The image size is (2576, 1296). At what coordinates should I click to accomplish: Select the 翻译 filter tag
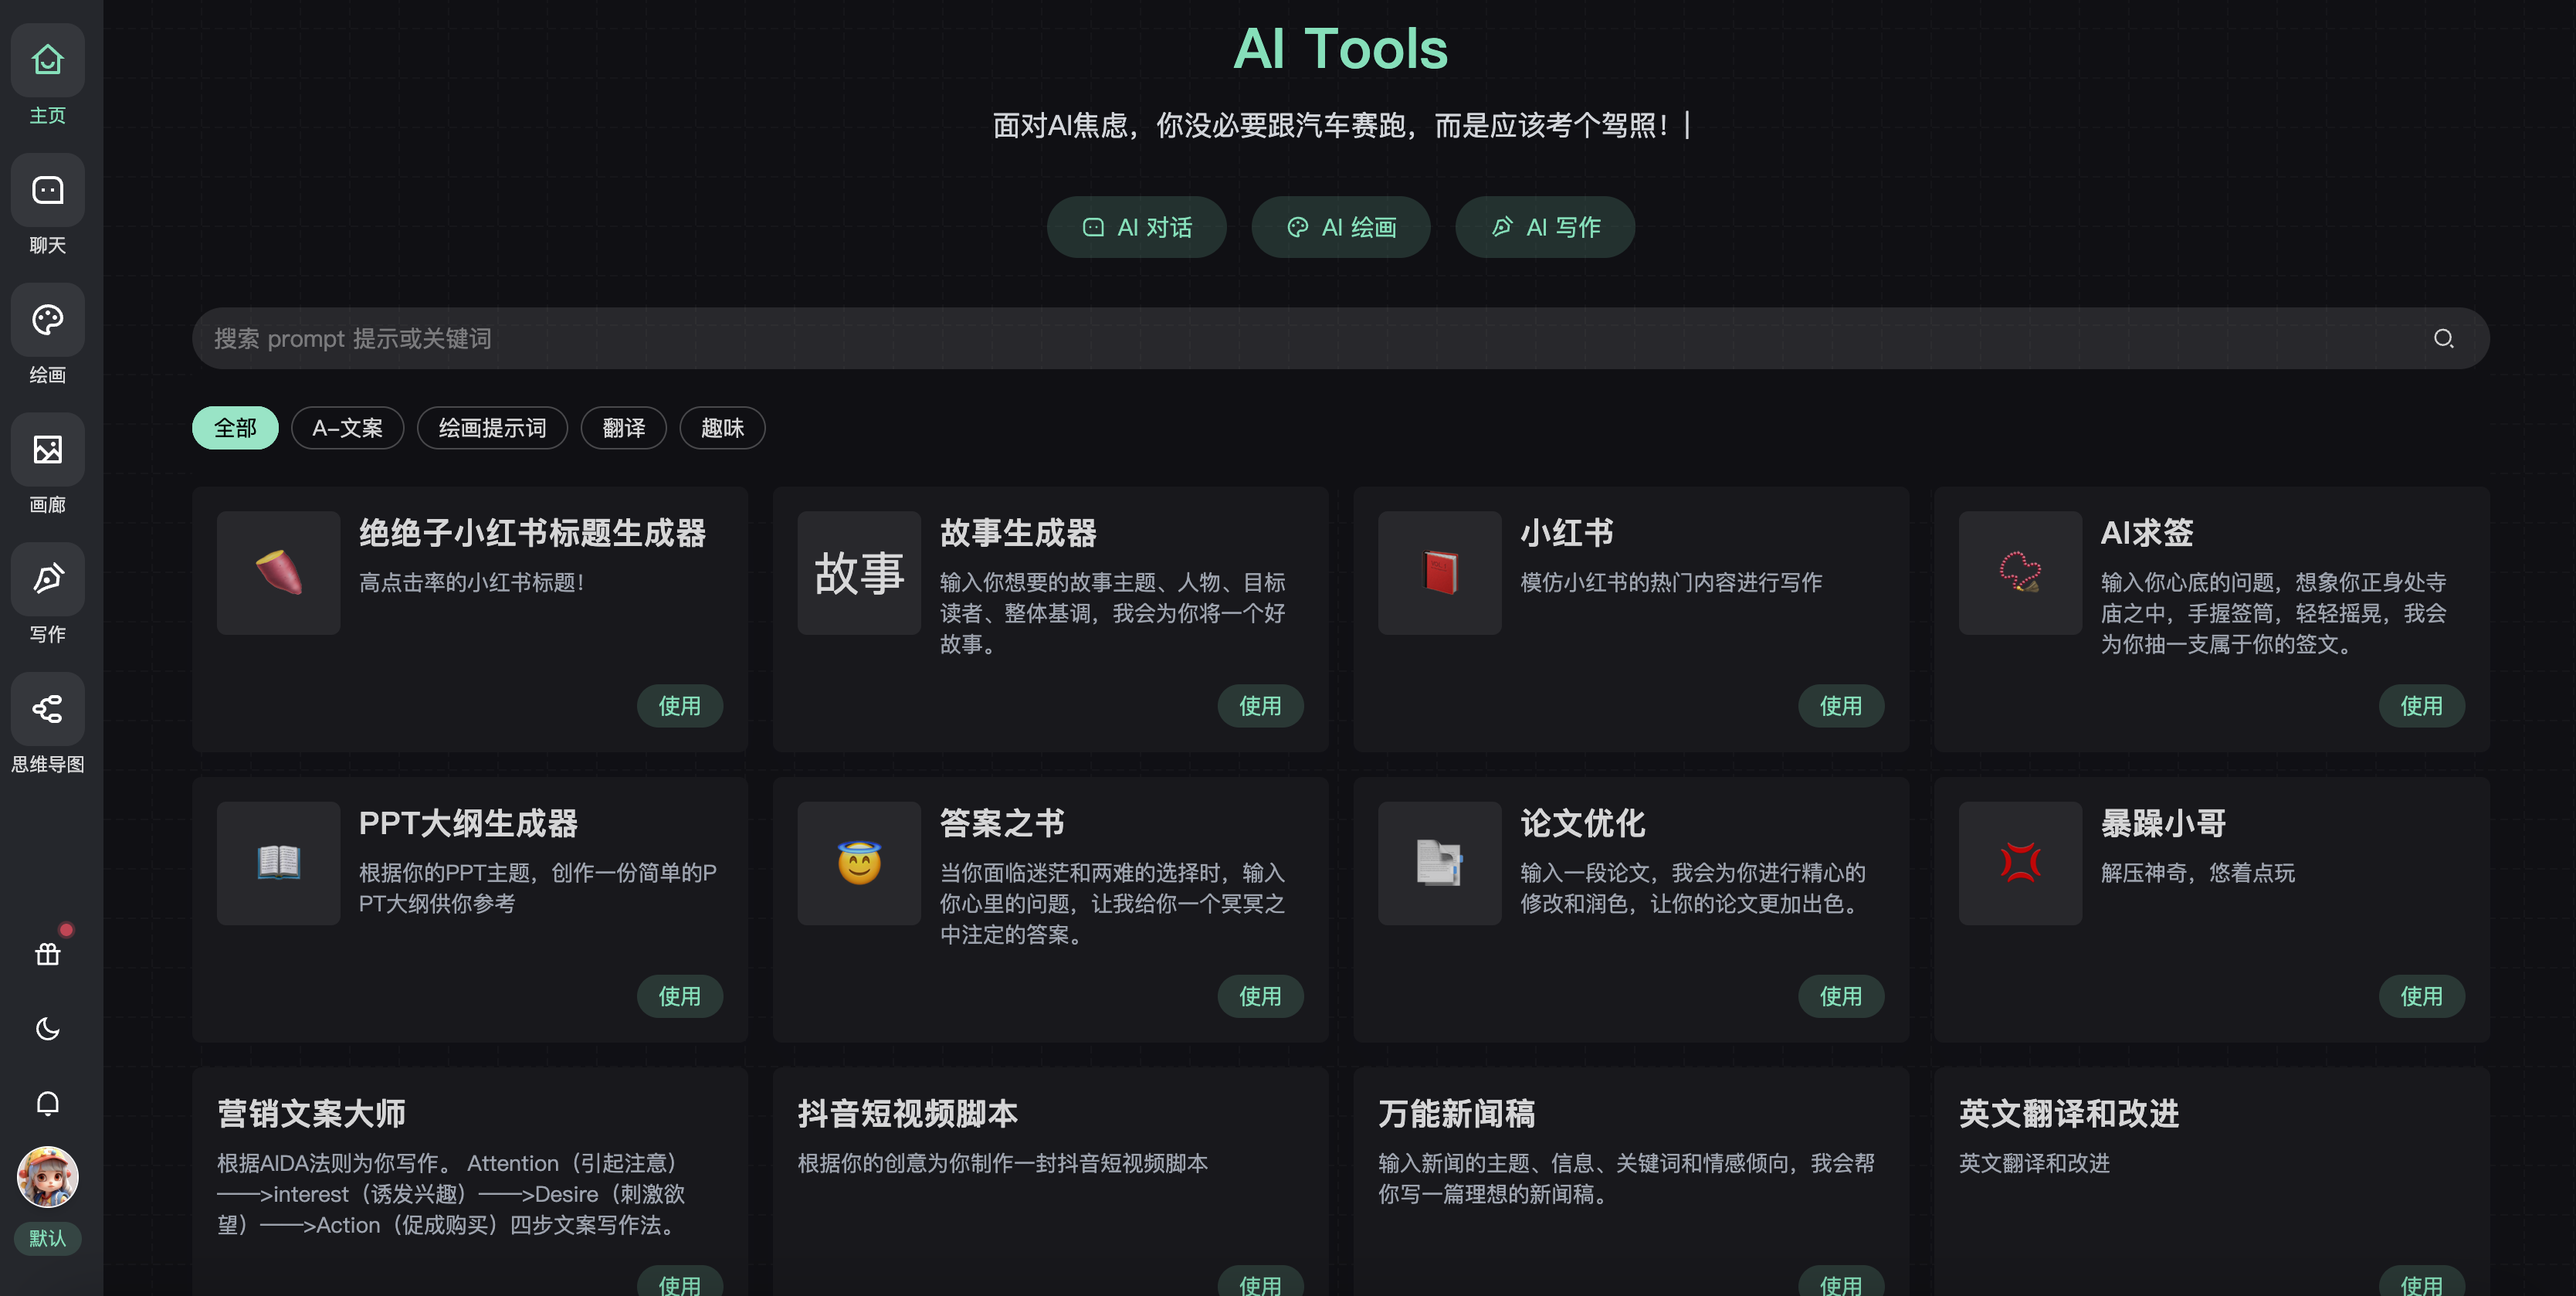(623, 428)
